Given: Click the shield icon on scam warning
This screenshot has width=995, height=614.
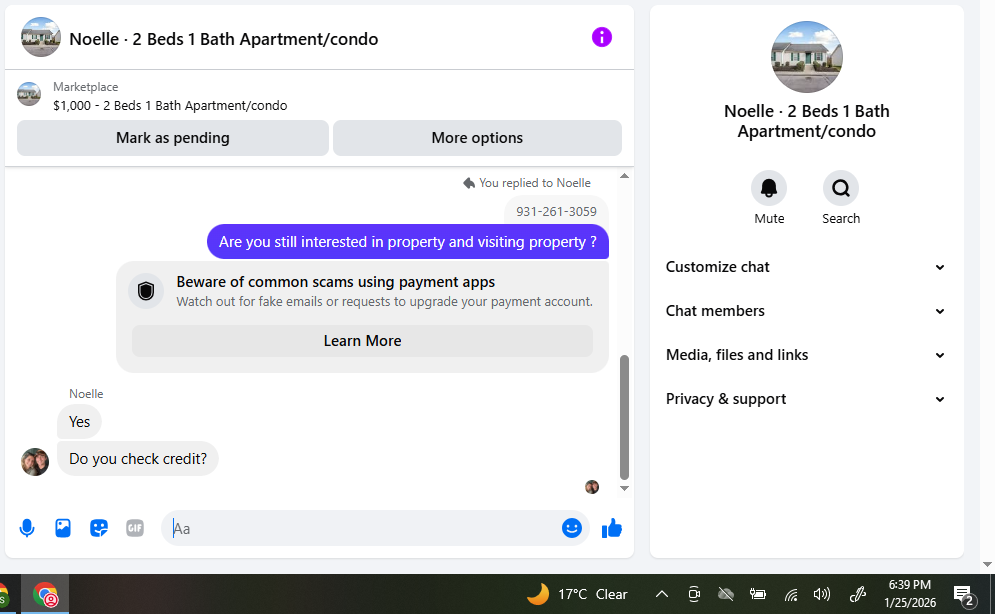Looking at the screenshot, I should click(146, 291).
